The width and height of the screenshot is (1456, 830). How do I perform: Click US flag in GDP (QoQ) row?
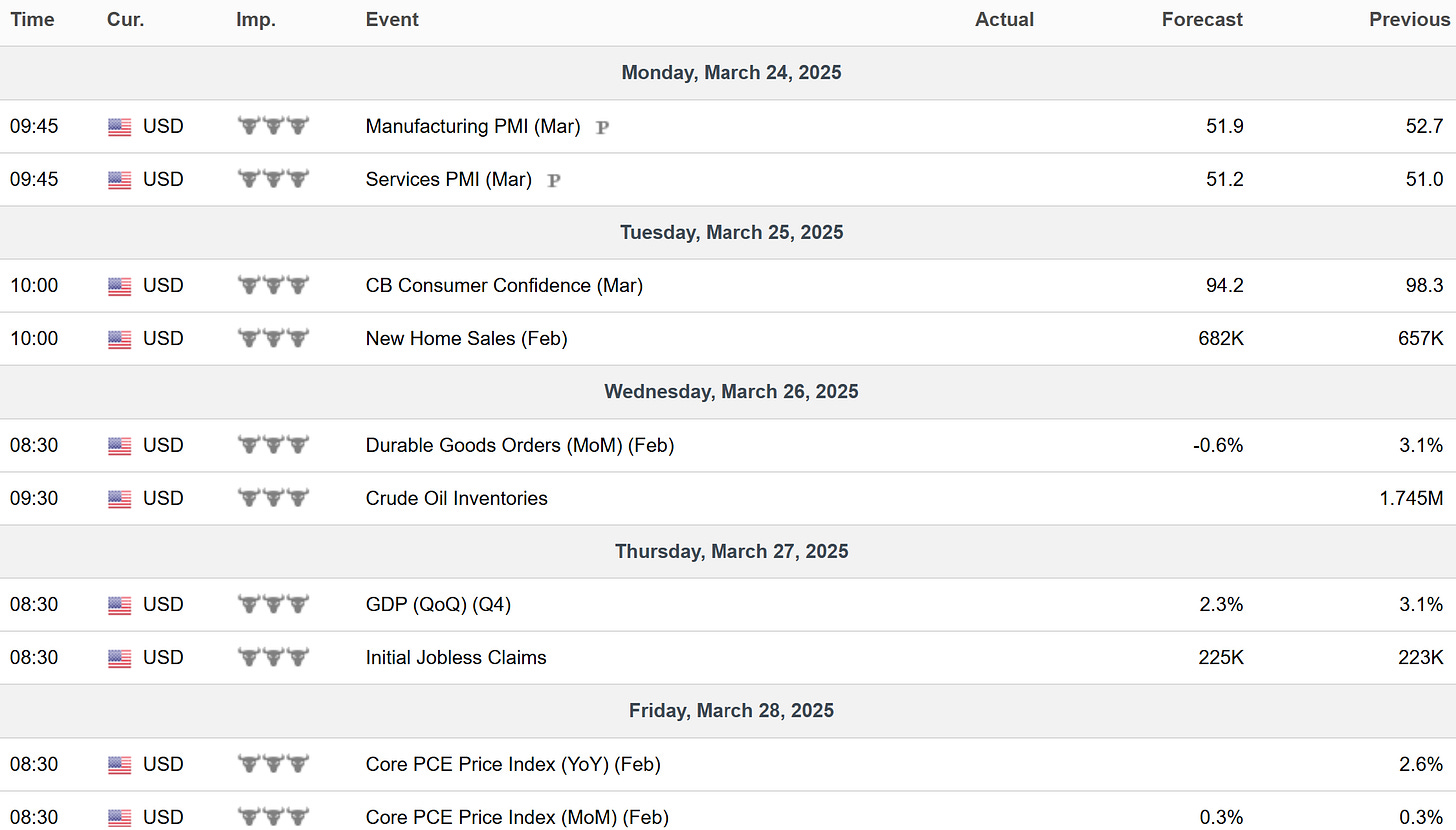tap(120, 605)
